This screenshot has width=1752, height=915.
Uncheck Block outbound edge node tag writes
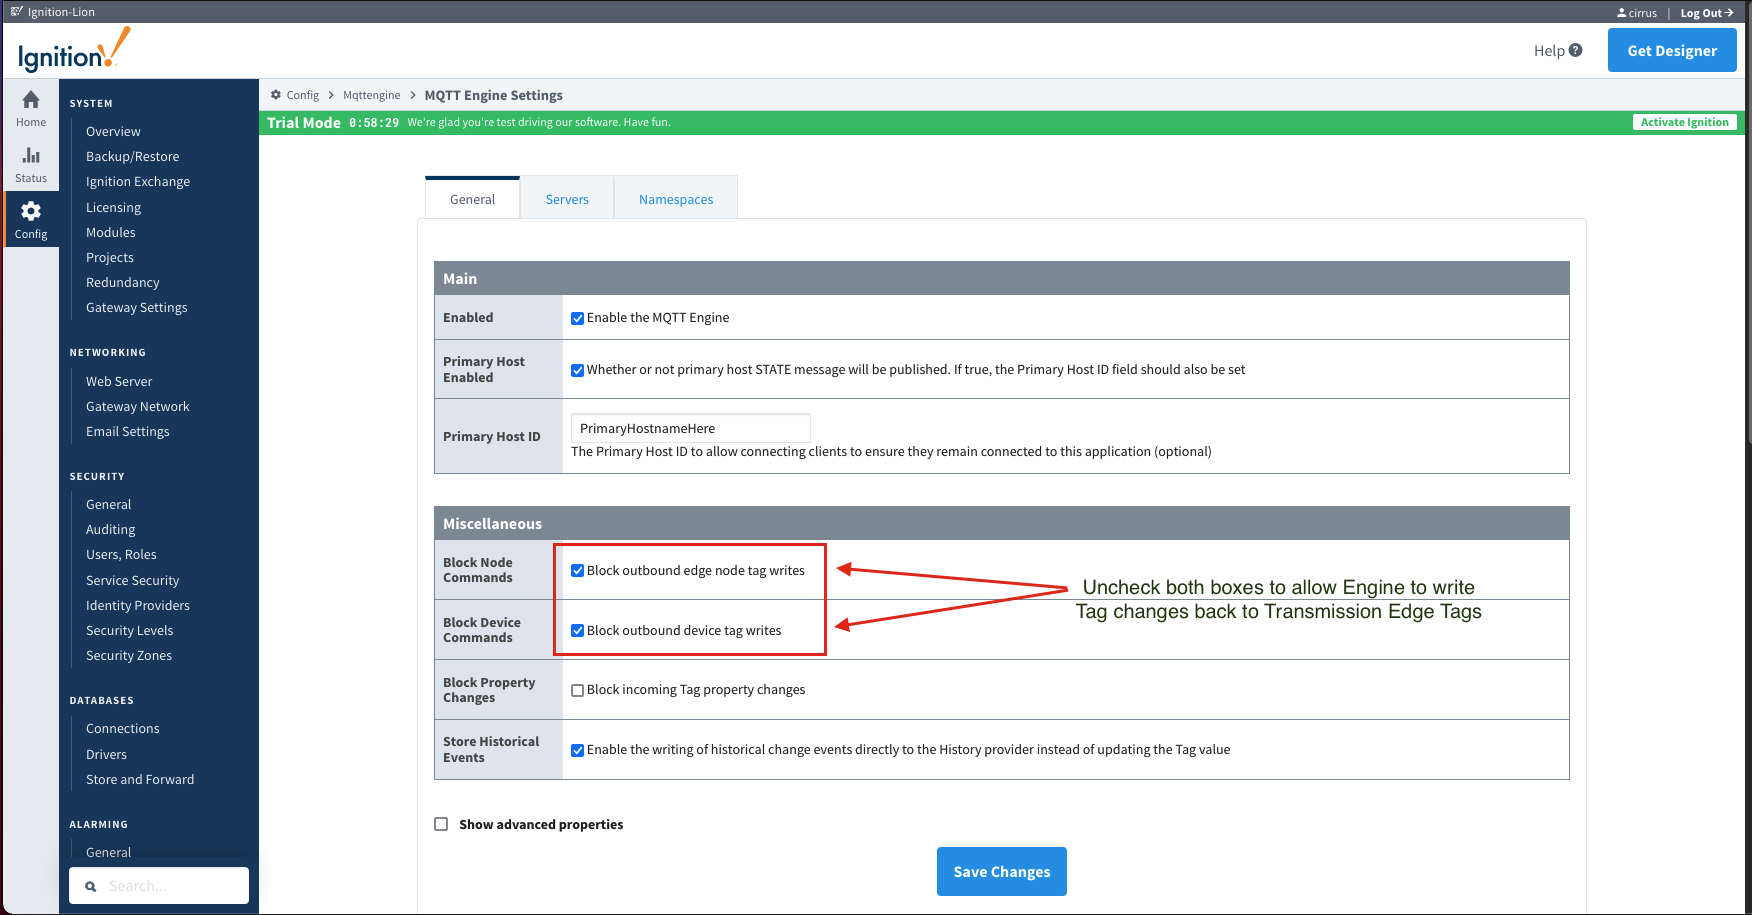click(x=577, y=571)
